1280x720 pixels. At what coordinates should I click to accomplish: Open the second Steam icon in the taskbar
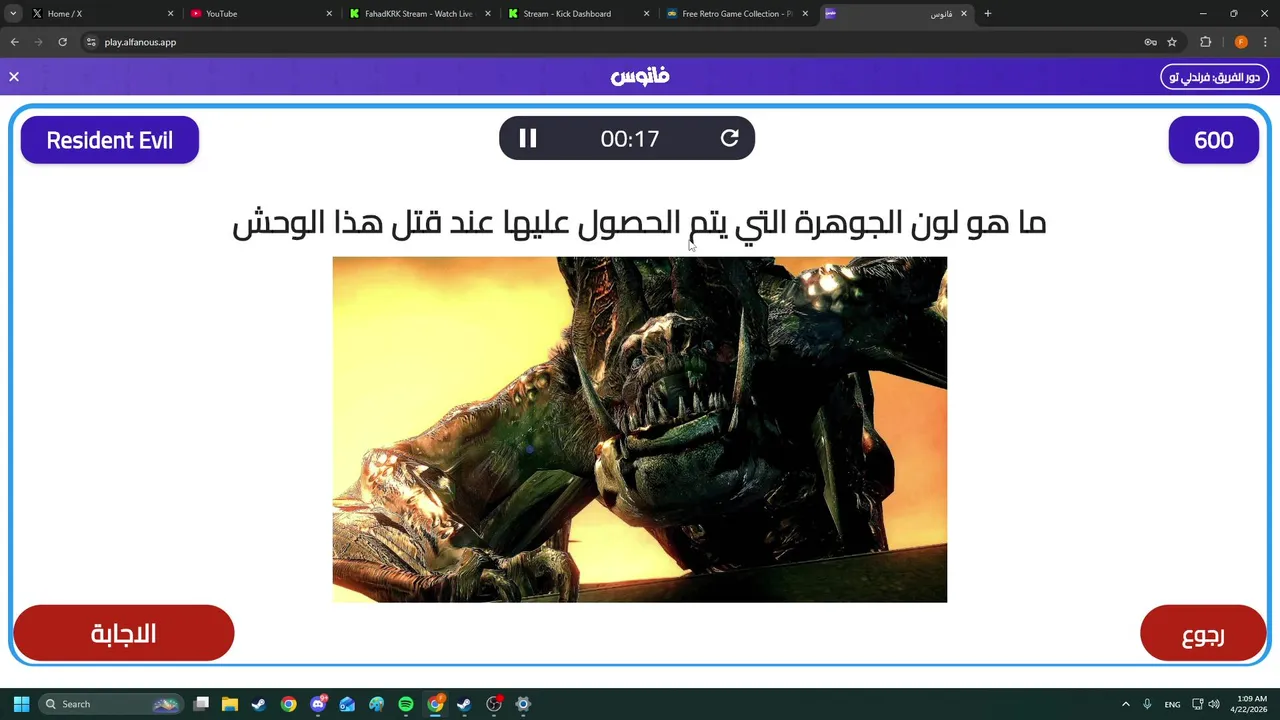tap(464, 704)
